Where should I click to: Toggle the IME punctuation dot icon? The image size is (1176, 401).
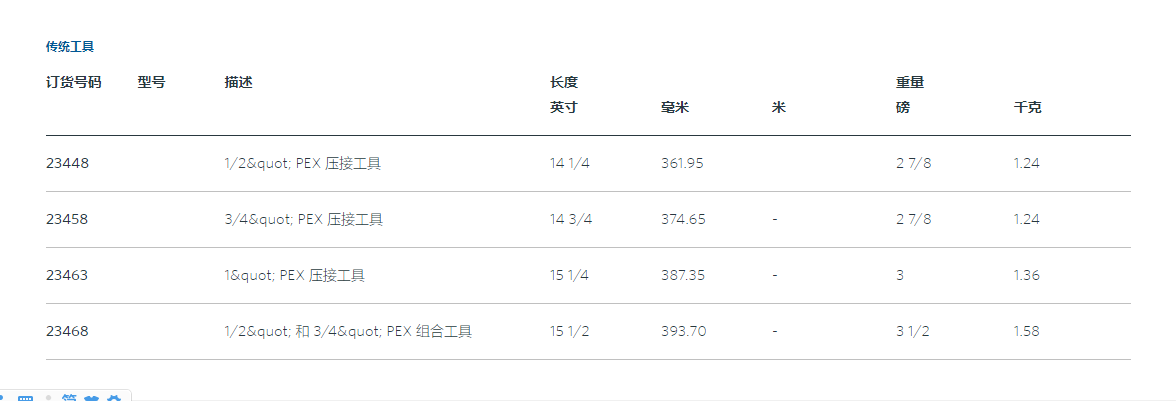(x=48, y=398)
